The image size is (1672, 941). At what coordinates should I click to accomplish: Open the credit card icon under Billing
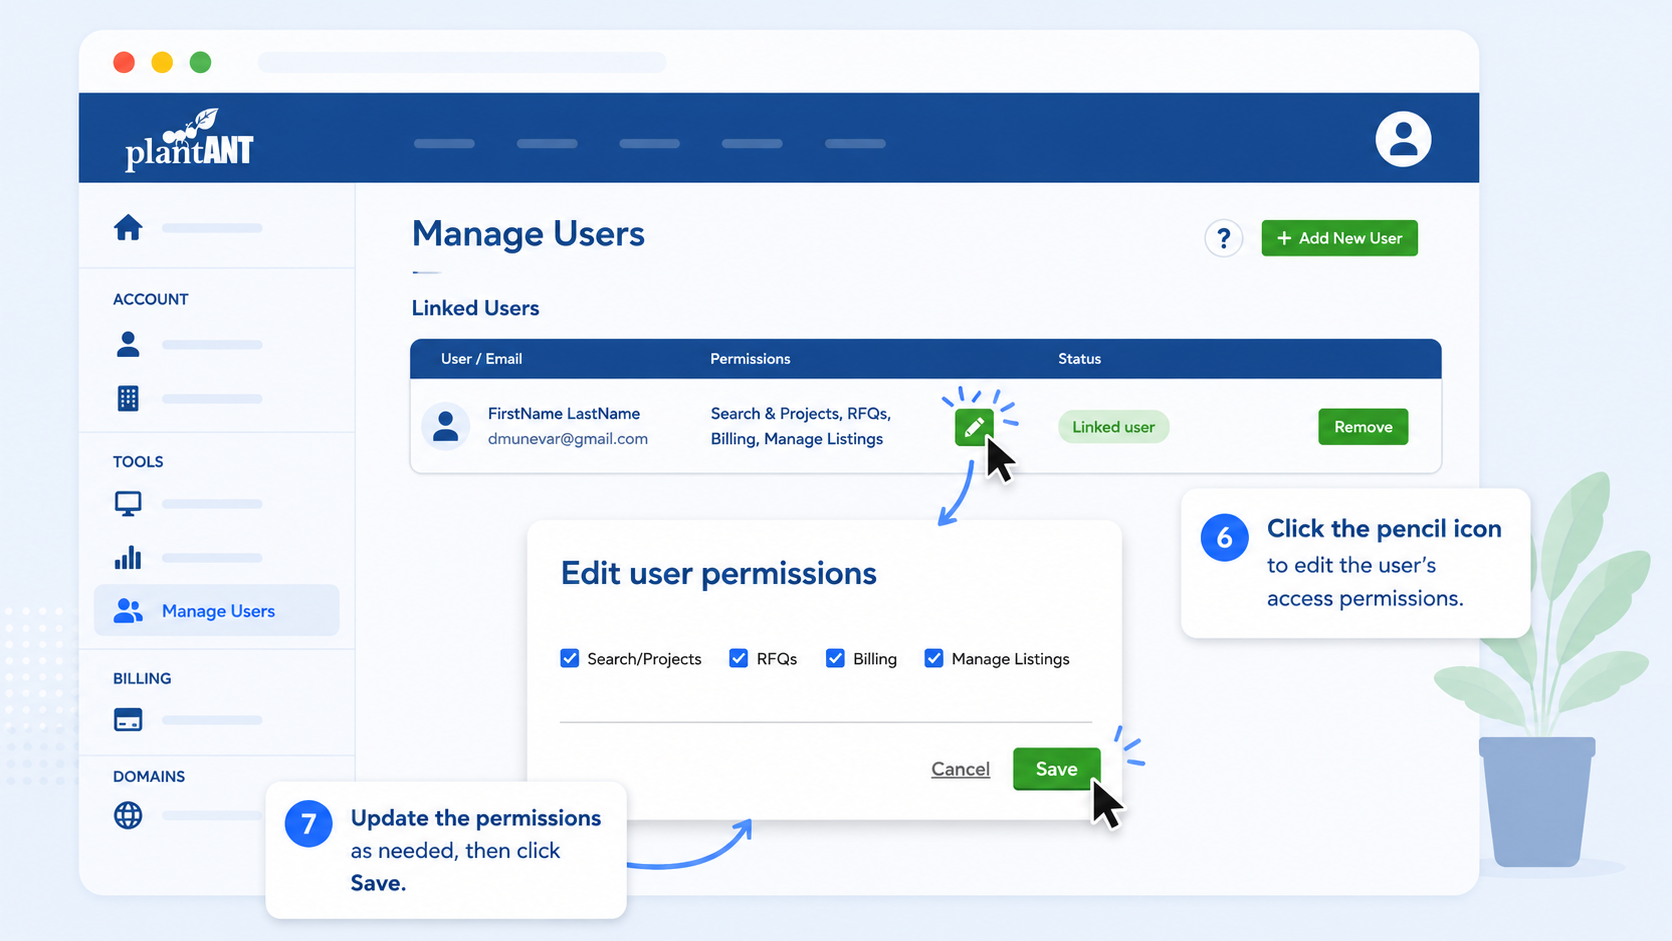[x=128, y=719]
